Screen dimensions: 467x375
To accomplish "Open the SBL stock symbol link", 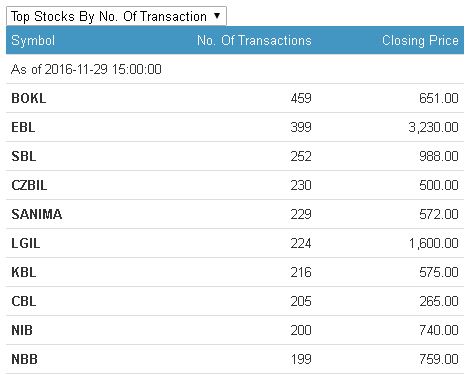I will pyautogui.click(x=24, y=156).
